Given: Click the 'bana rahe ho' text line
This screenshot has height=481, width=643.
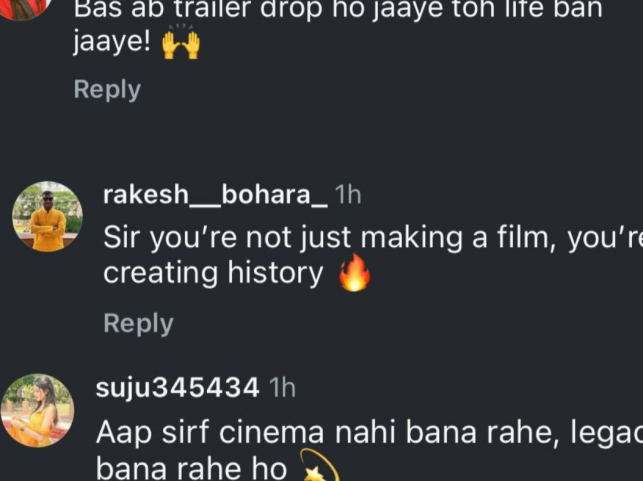Looking at the screenshot, I should [x=190, y=469].
